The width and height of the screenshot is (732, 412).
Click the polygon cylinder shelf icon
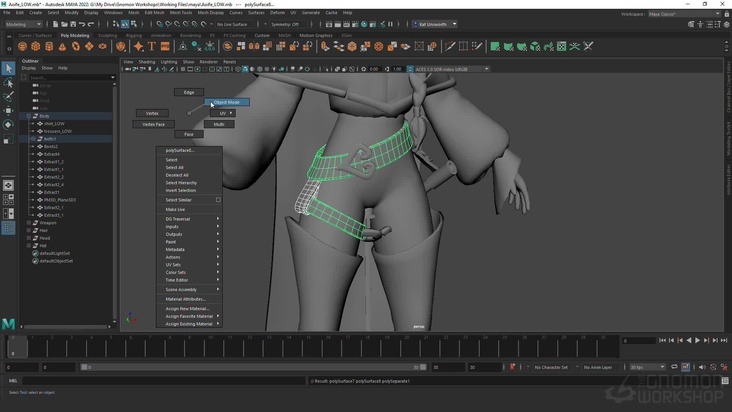pyautogui.click(x=49, y=46)
